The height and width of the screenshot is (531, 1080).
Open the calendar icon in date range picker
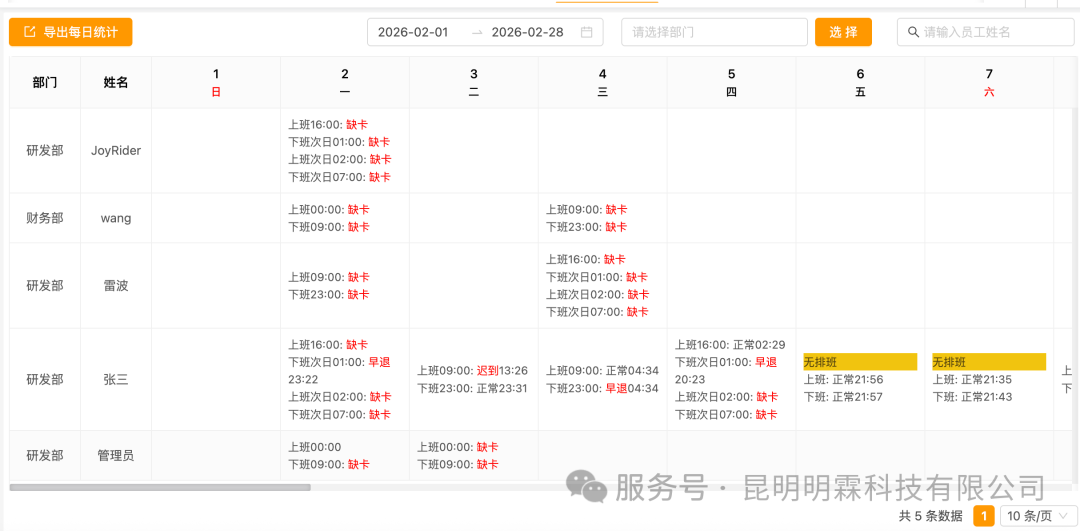586,32
